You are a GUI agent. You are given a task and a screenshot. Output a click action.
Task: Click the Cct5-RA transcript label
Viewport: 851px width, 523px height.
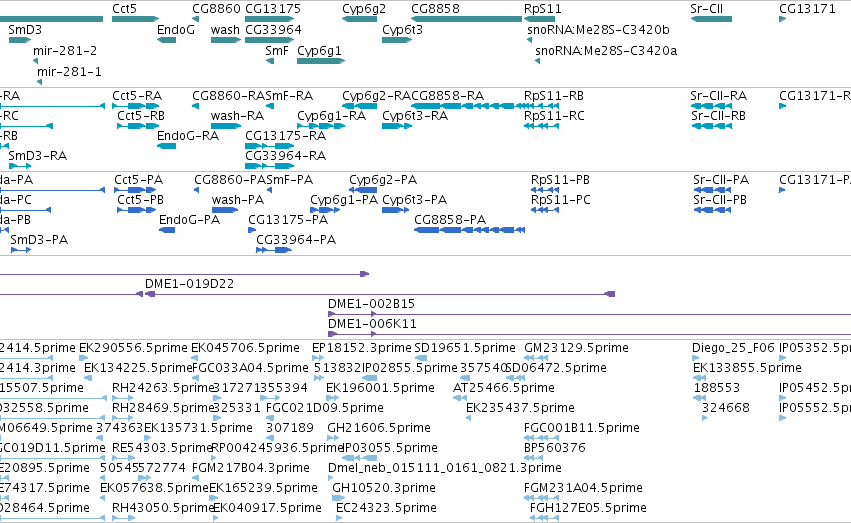tap(137, 96)
